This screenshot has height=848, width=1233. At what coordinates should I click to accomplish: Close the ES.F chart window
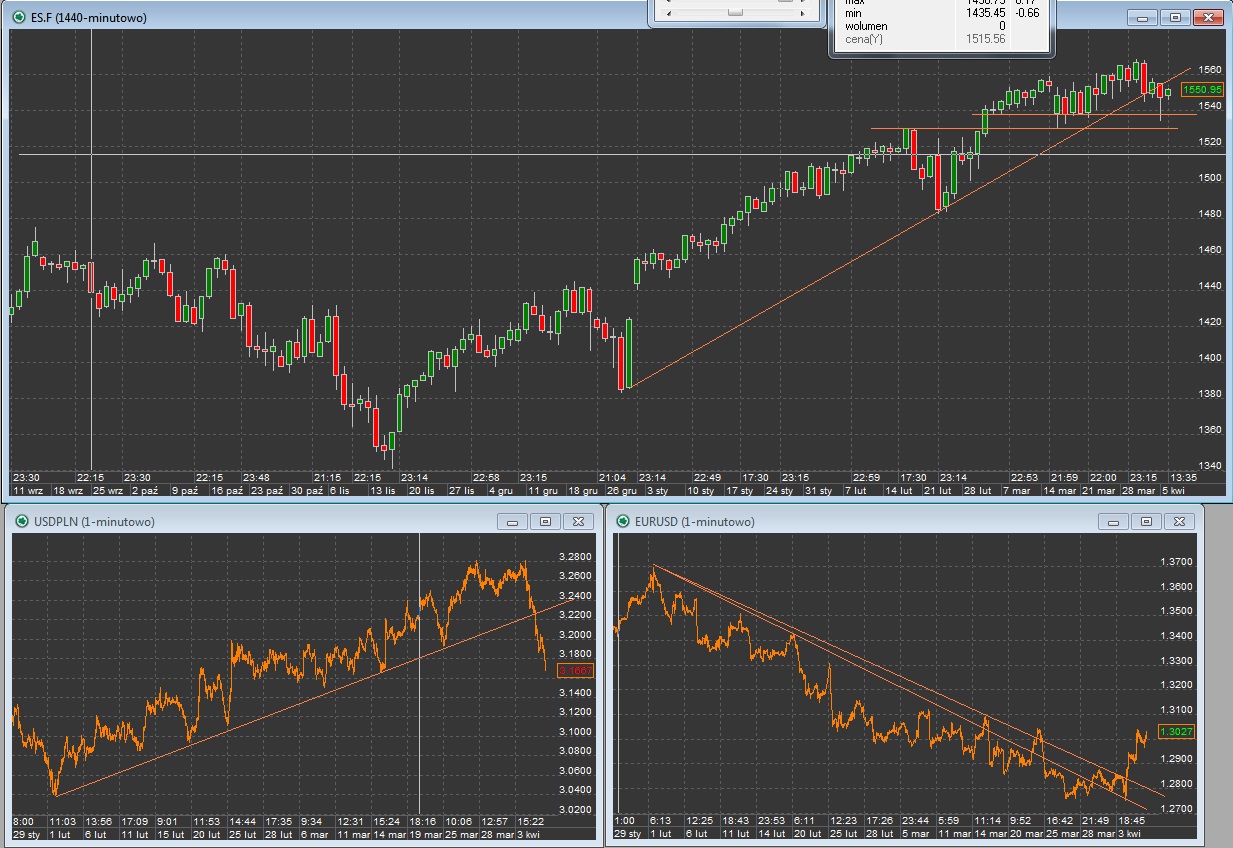pos(1210,18)
